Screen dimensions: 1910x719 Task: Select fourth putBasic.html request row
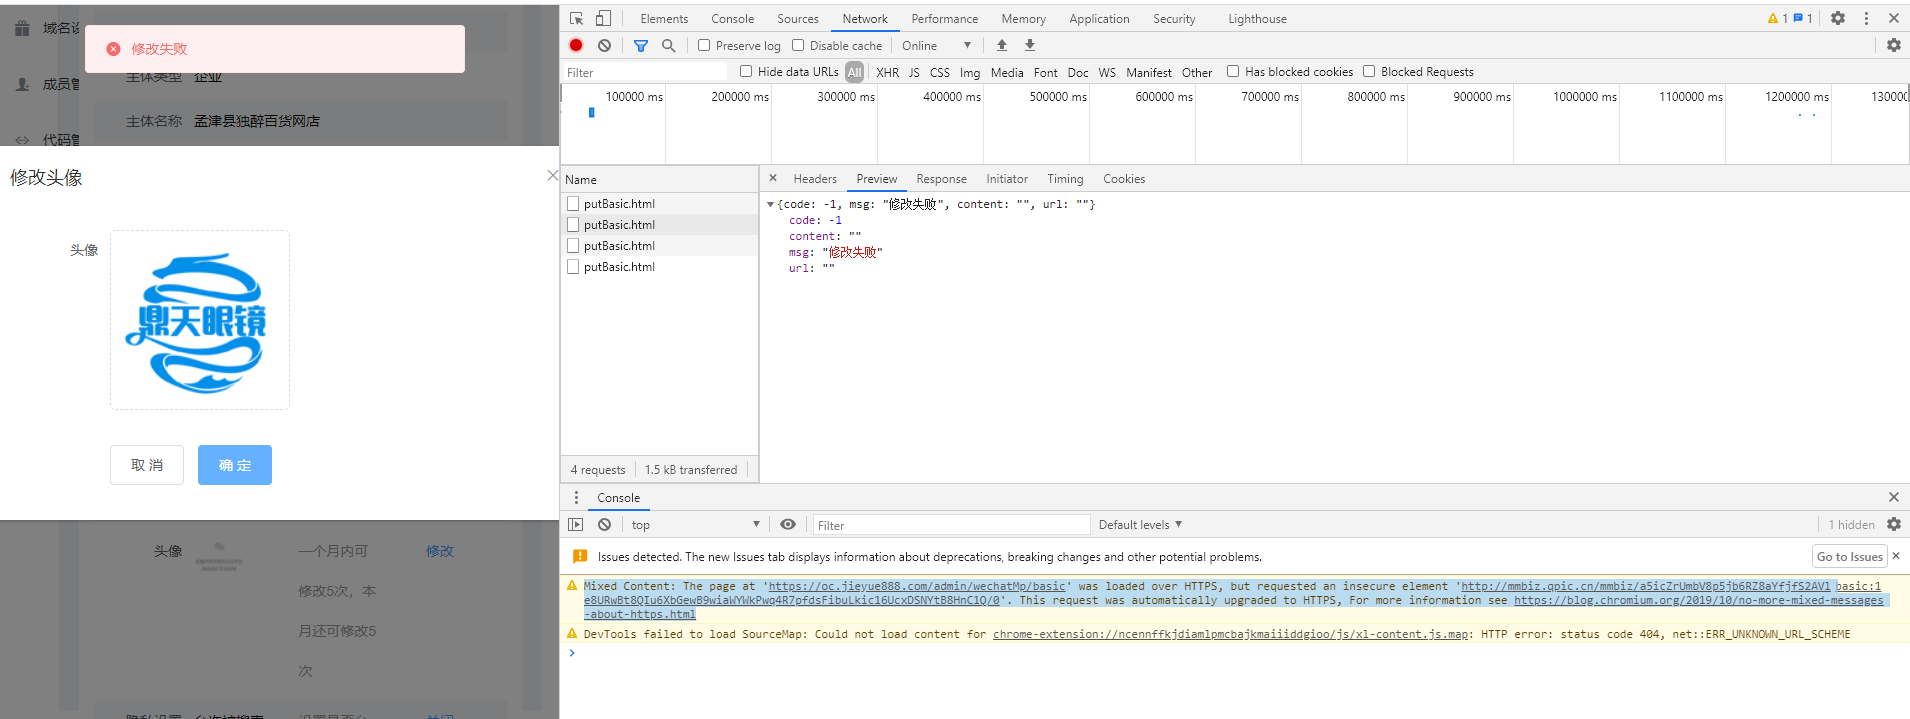659,266
